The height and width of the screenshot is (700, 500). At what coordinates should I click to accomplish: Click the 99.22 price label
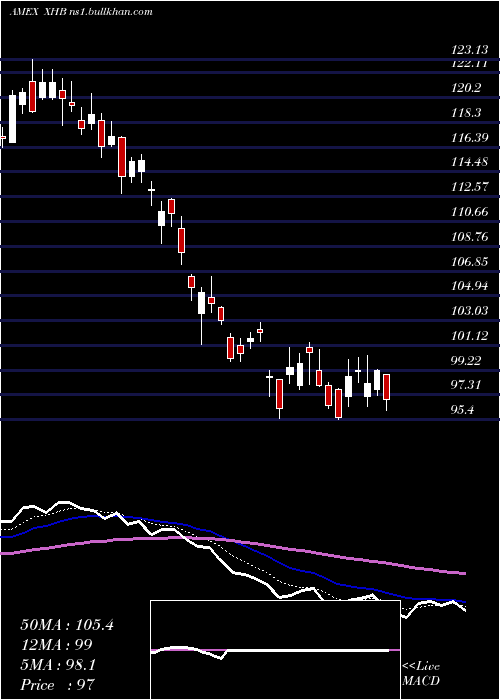466,361
